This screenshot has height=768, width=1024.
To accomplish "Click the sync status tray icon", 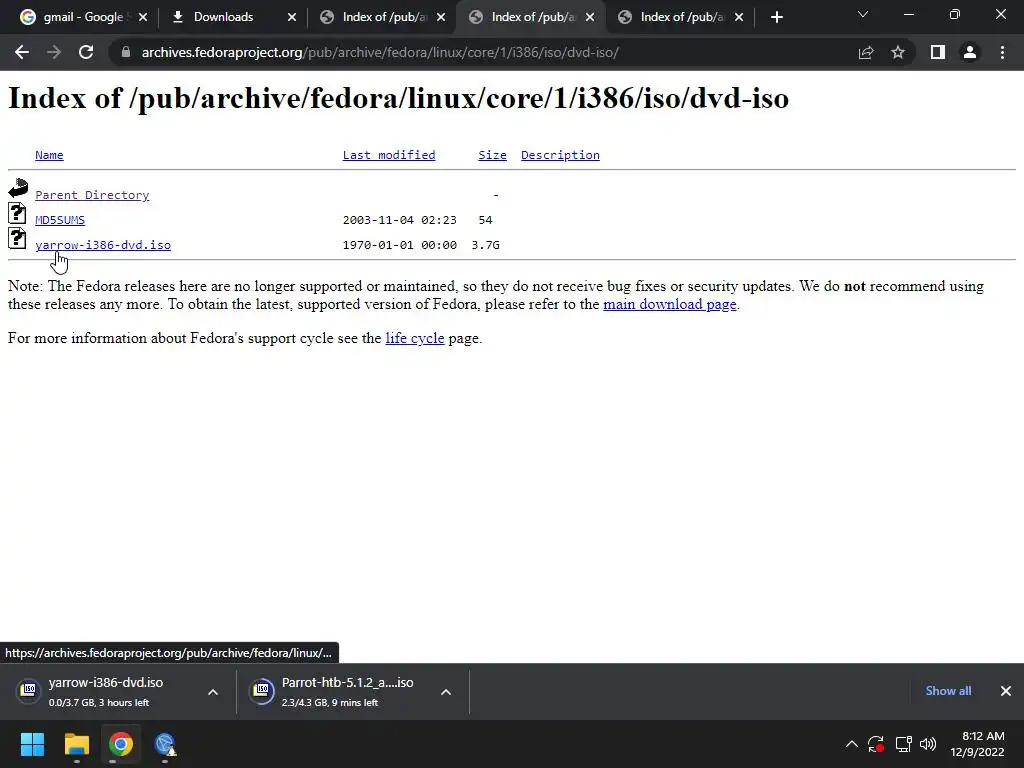I will (x=876, y=744).
